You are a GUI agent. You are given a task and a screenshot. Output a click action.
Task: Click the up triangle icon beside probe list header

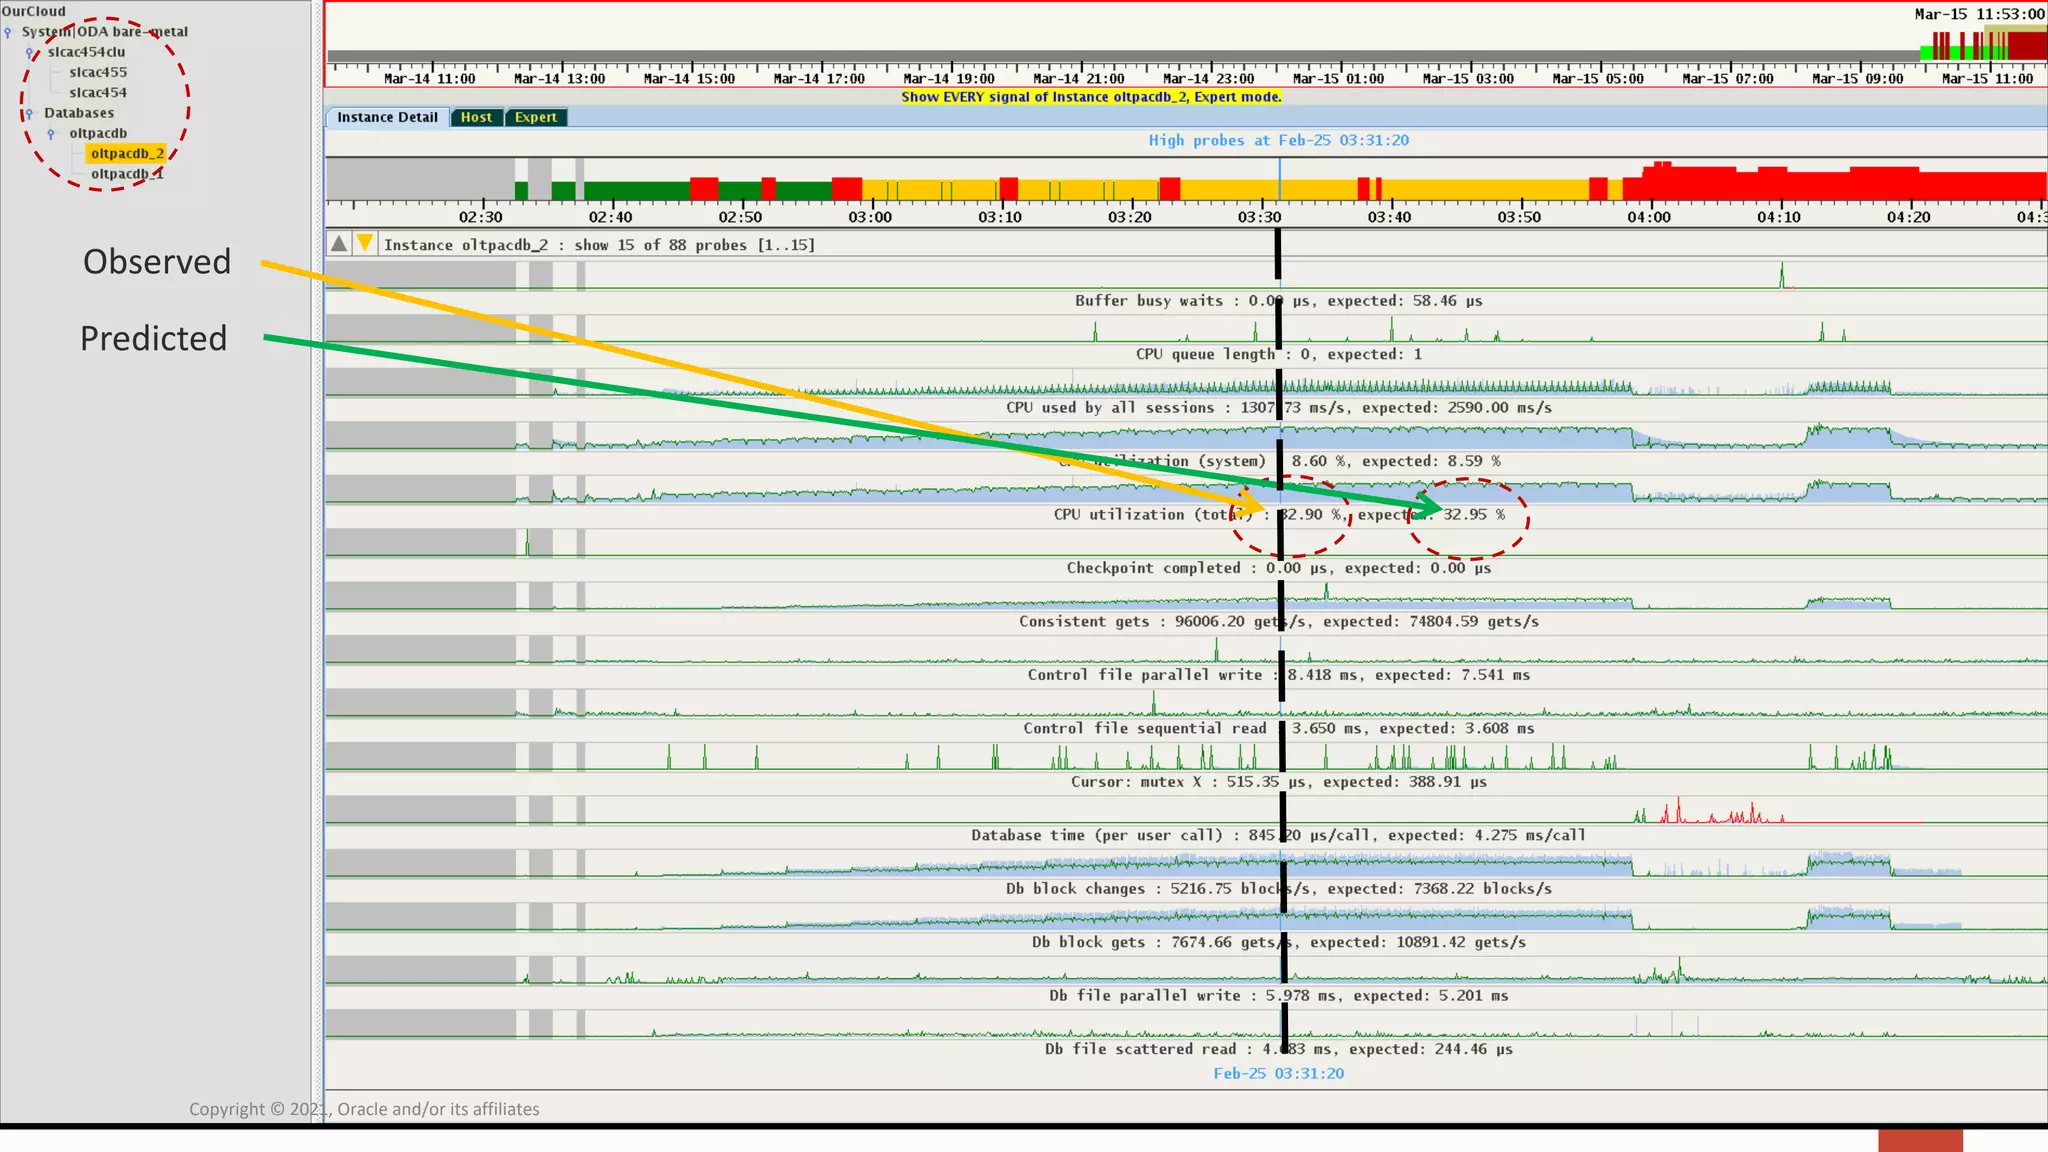point(339,244)
